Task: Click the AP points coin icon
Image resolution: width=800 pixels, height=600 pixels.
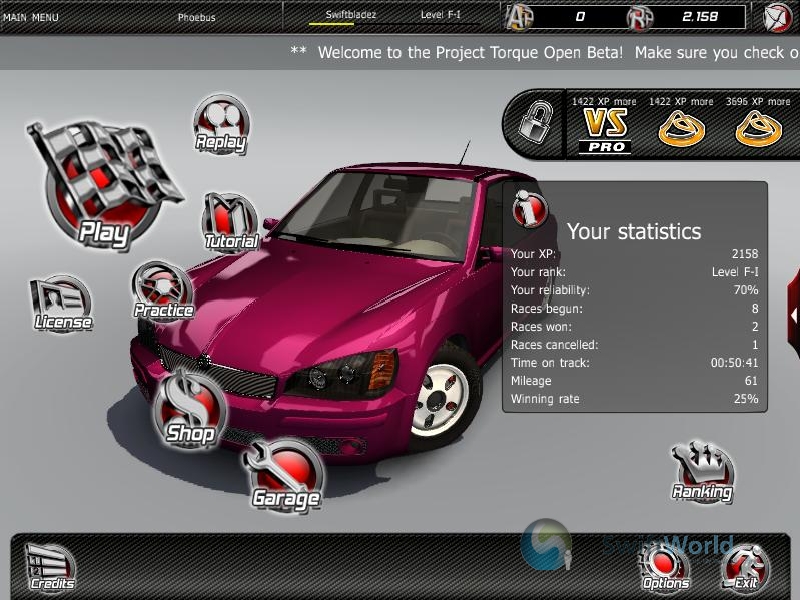Action: pos(520,17)
